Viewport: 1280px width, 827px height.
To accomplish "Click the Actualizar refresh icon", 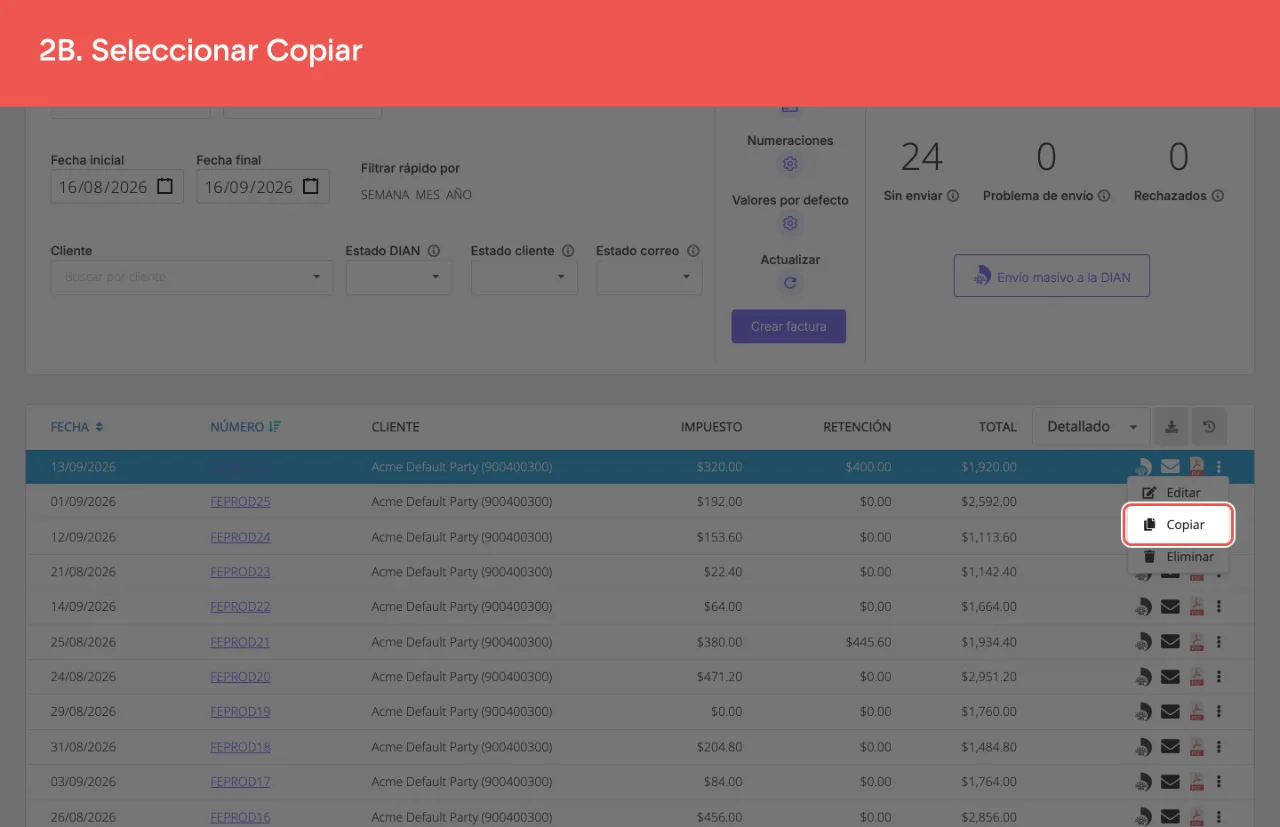I will coord(790,283).
